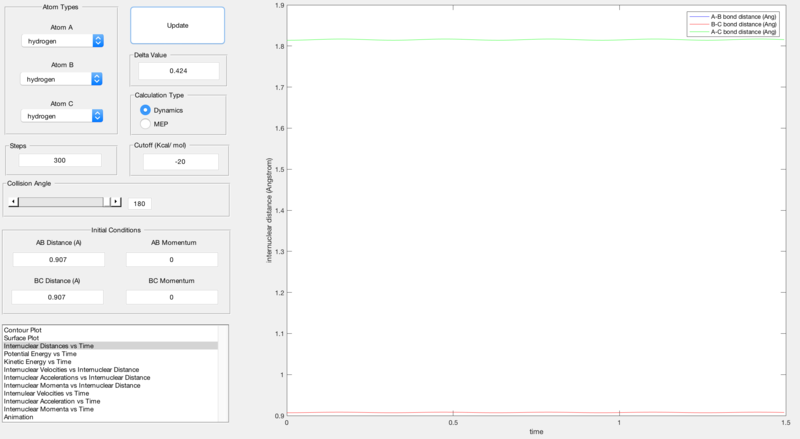Click the plot list vertical scrollbar
This screenshot has height=439, width=800.
point(223,374)
